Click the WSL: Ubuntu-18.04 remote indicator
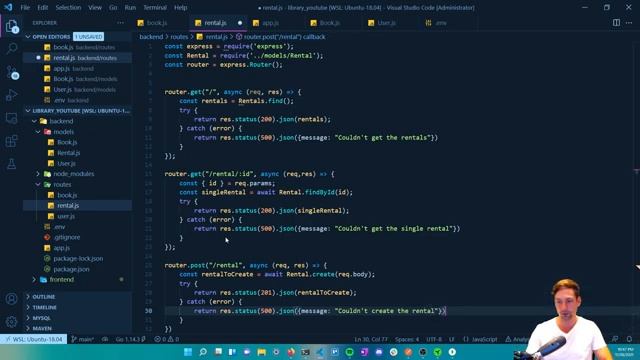Viewport: 640px width, 360px height. click(33, 339)
